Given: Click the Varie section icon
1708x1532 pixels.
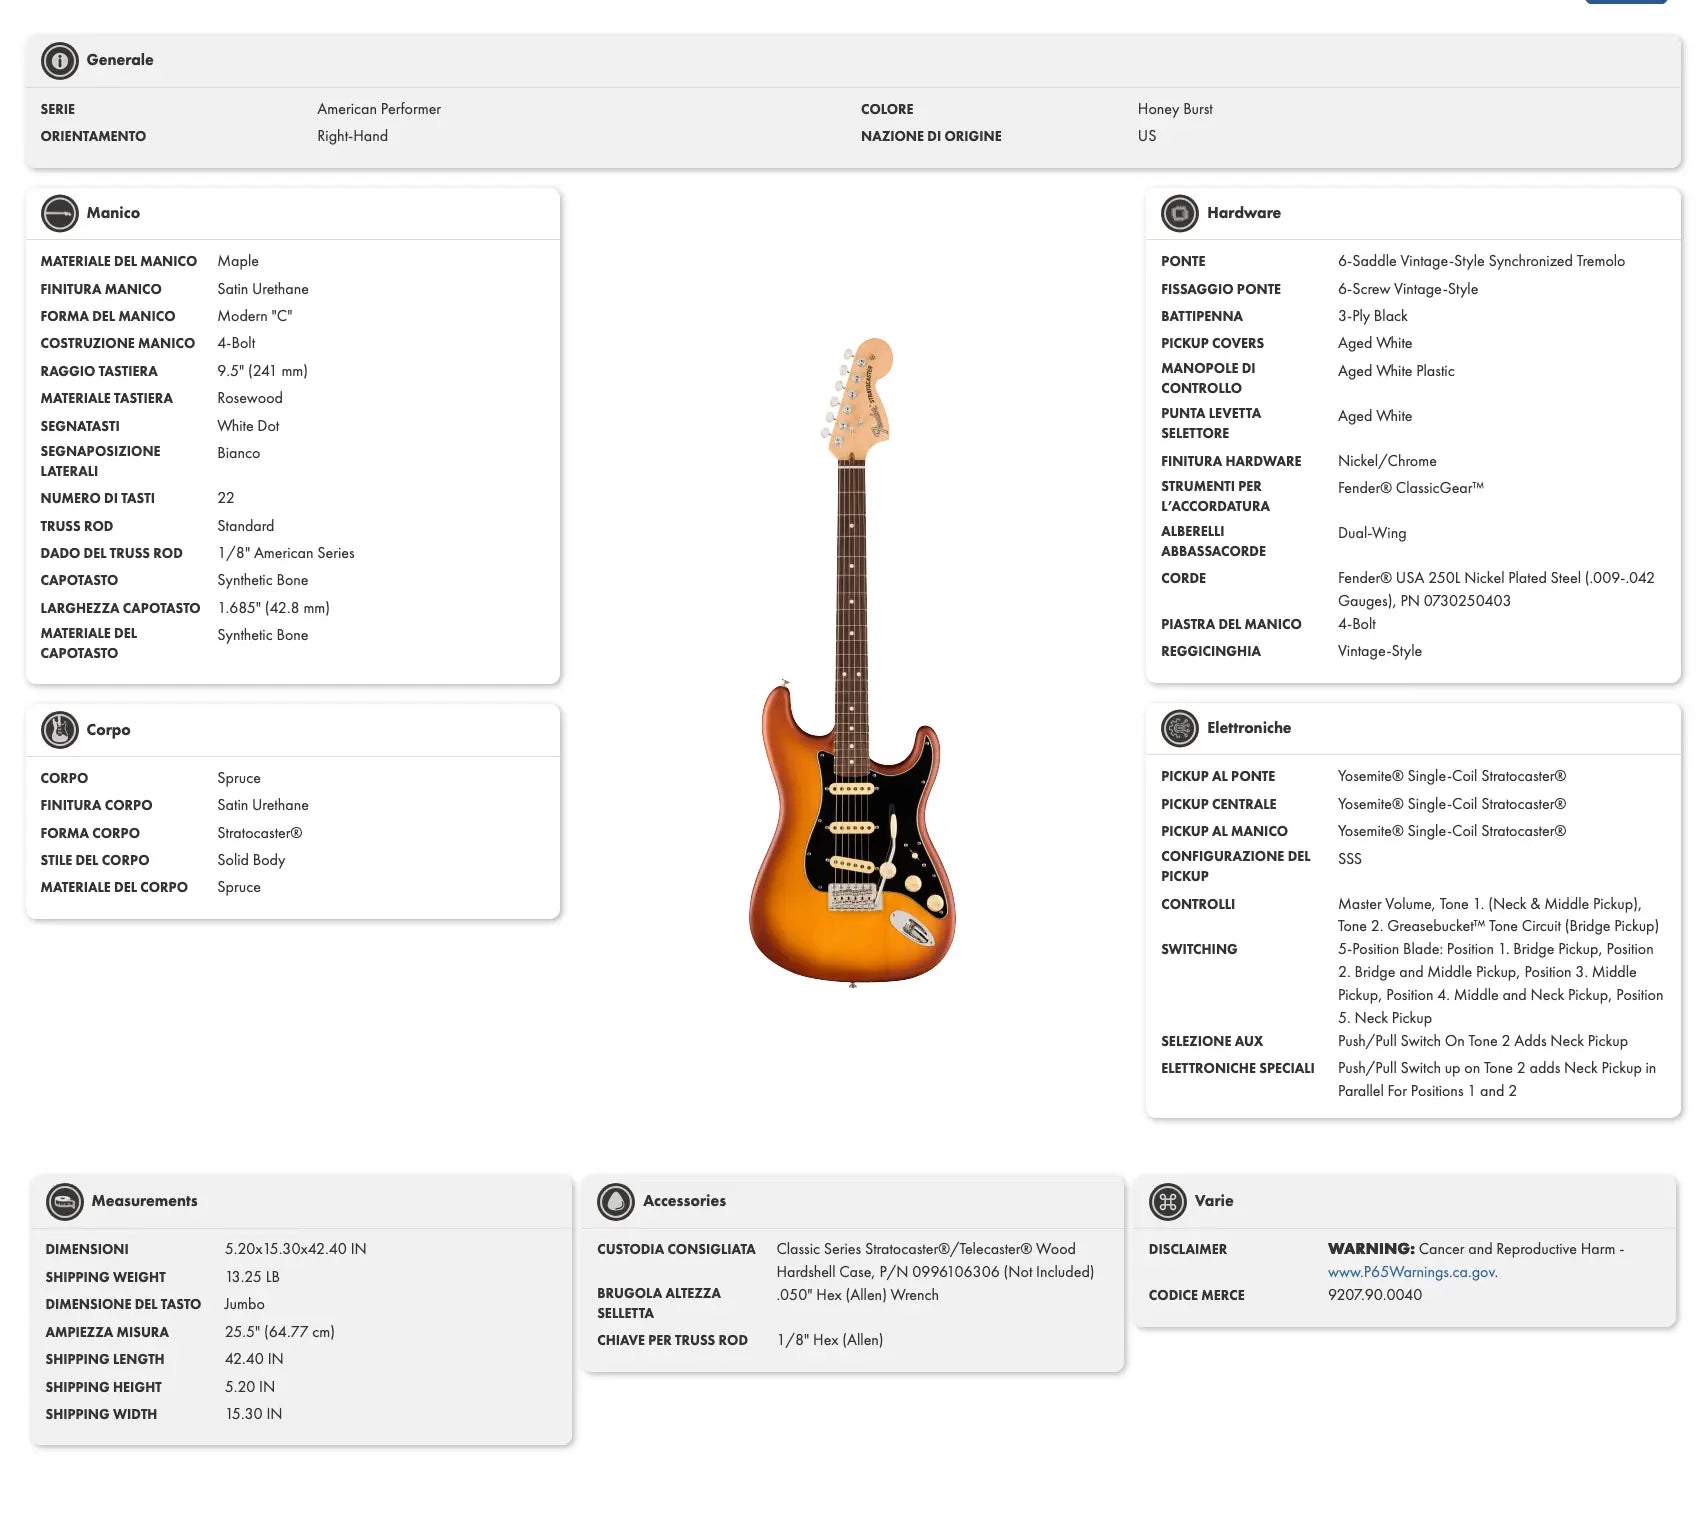Looking at the screenshot, I should click(1168, 1201).
